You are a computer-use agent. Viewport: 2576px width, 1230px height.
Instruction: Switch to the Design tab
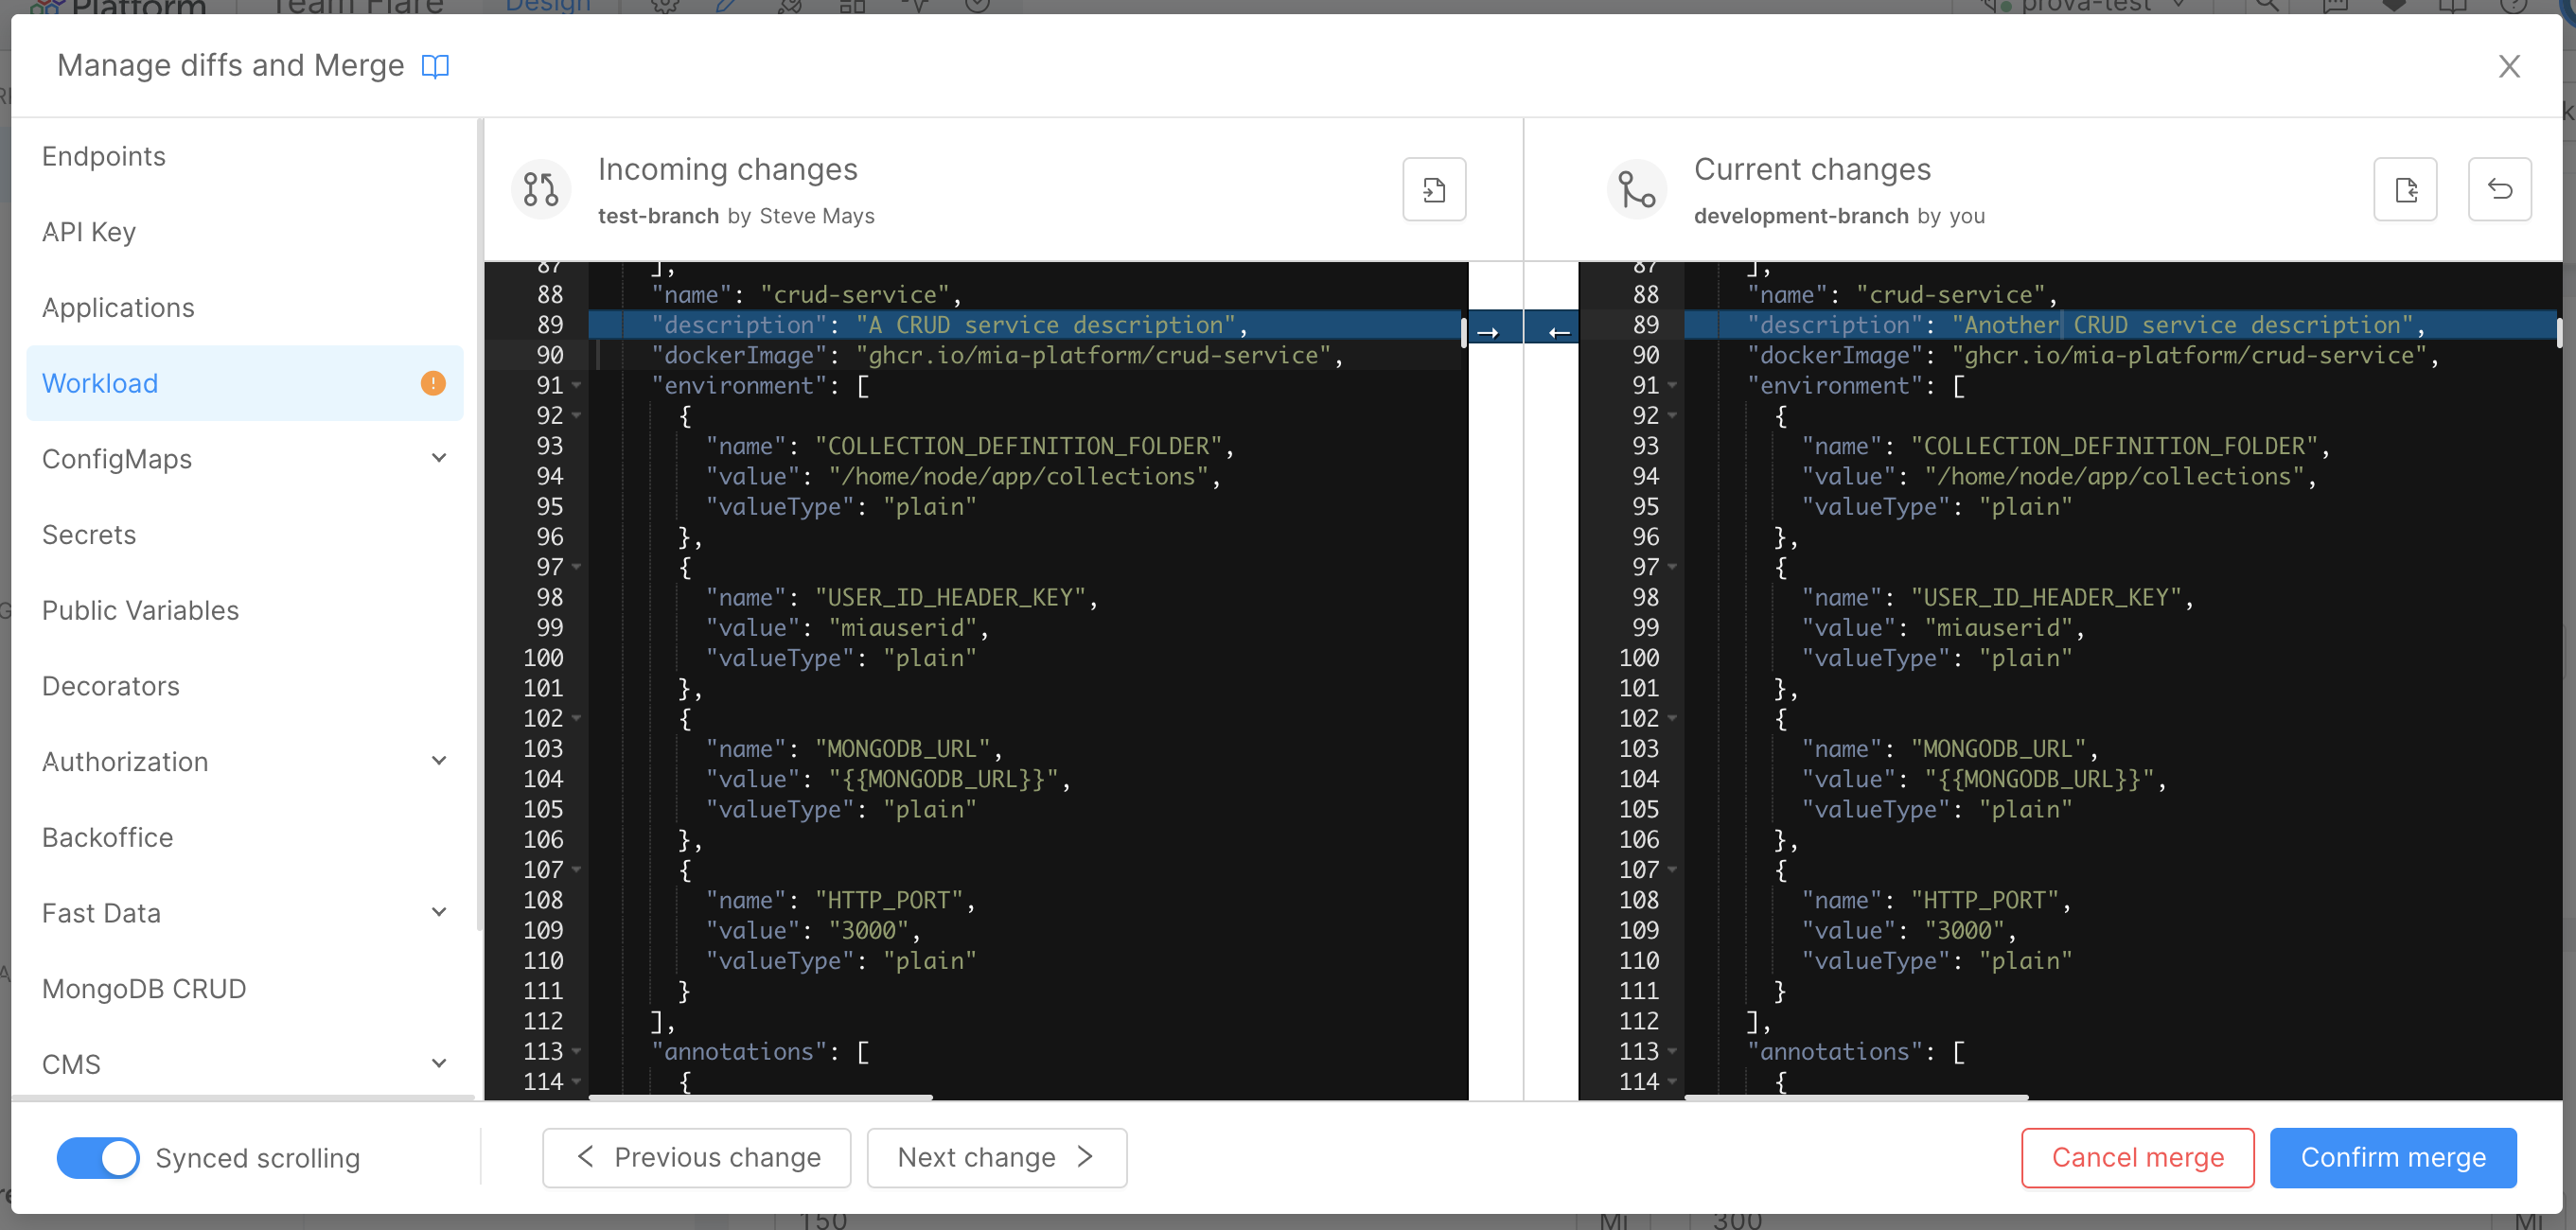[547, 7]
